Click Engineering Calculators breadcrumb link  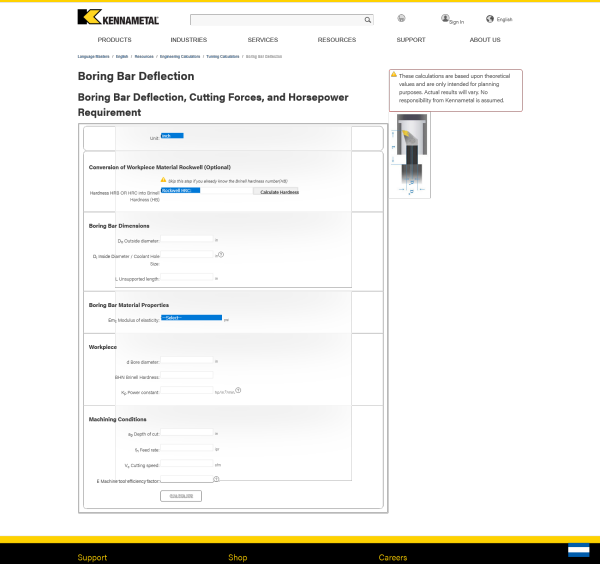(180, 57)
